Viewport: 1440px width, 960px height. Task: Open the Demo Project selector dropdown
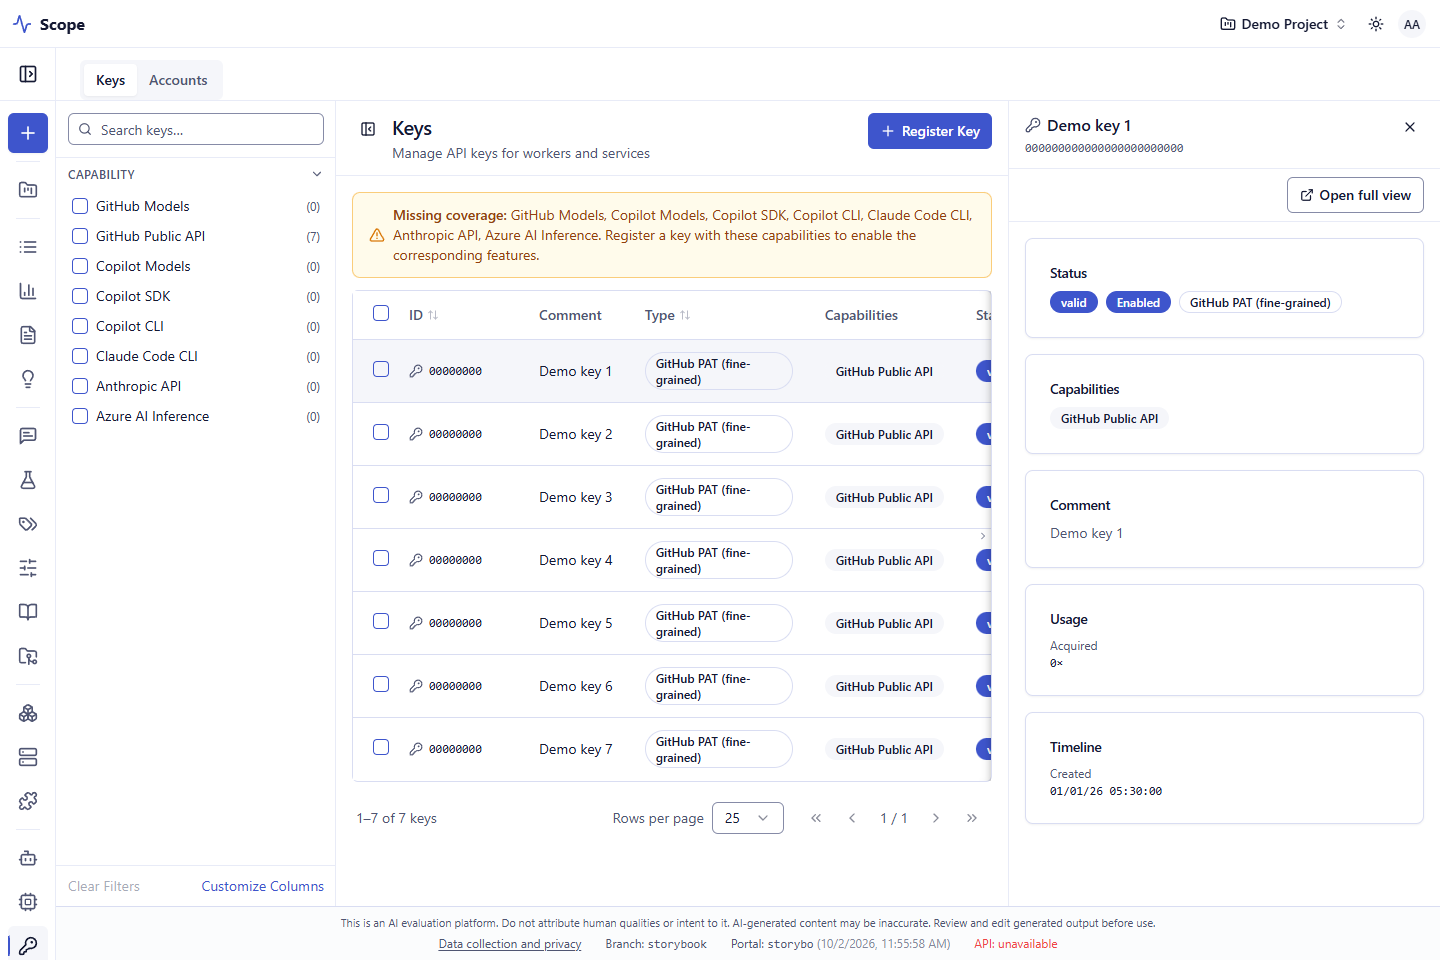pos(1283,24)
